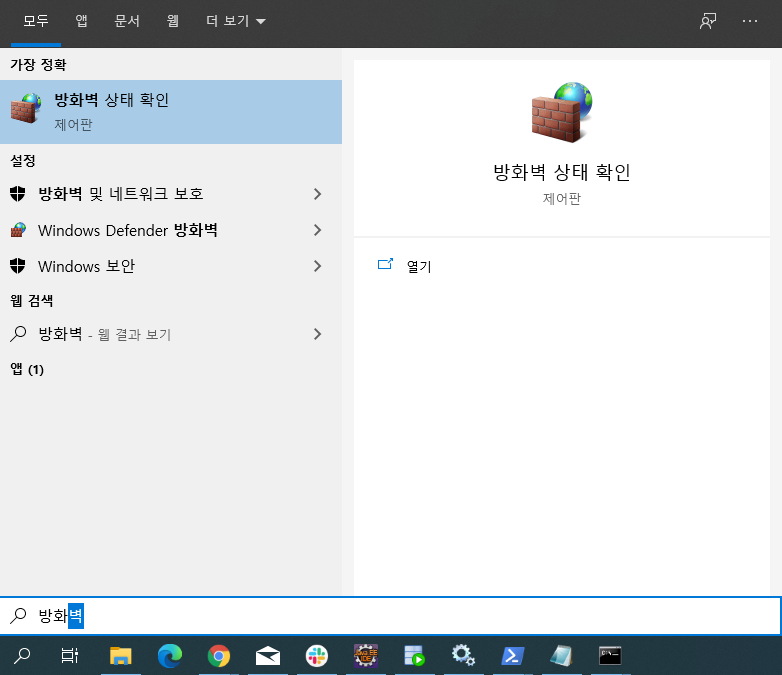Click 열기 in the preview pane
Image resolution: width=782 pixels, height=675 pixels.
pos(419,266)
